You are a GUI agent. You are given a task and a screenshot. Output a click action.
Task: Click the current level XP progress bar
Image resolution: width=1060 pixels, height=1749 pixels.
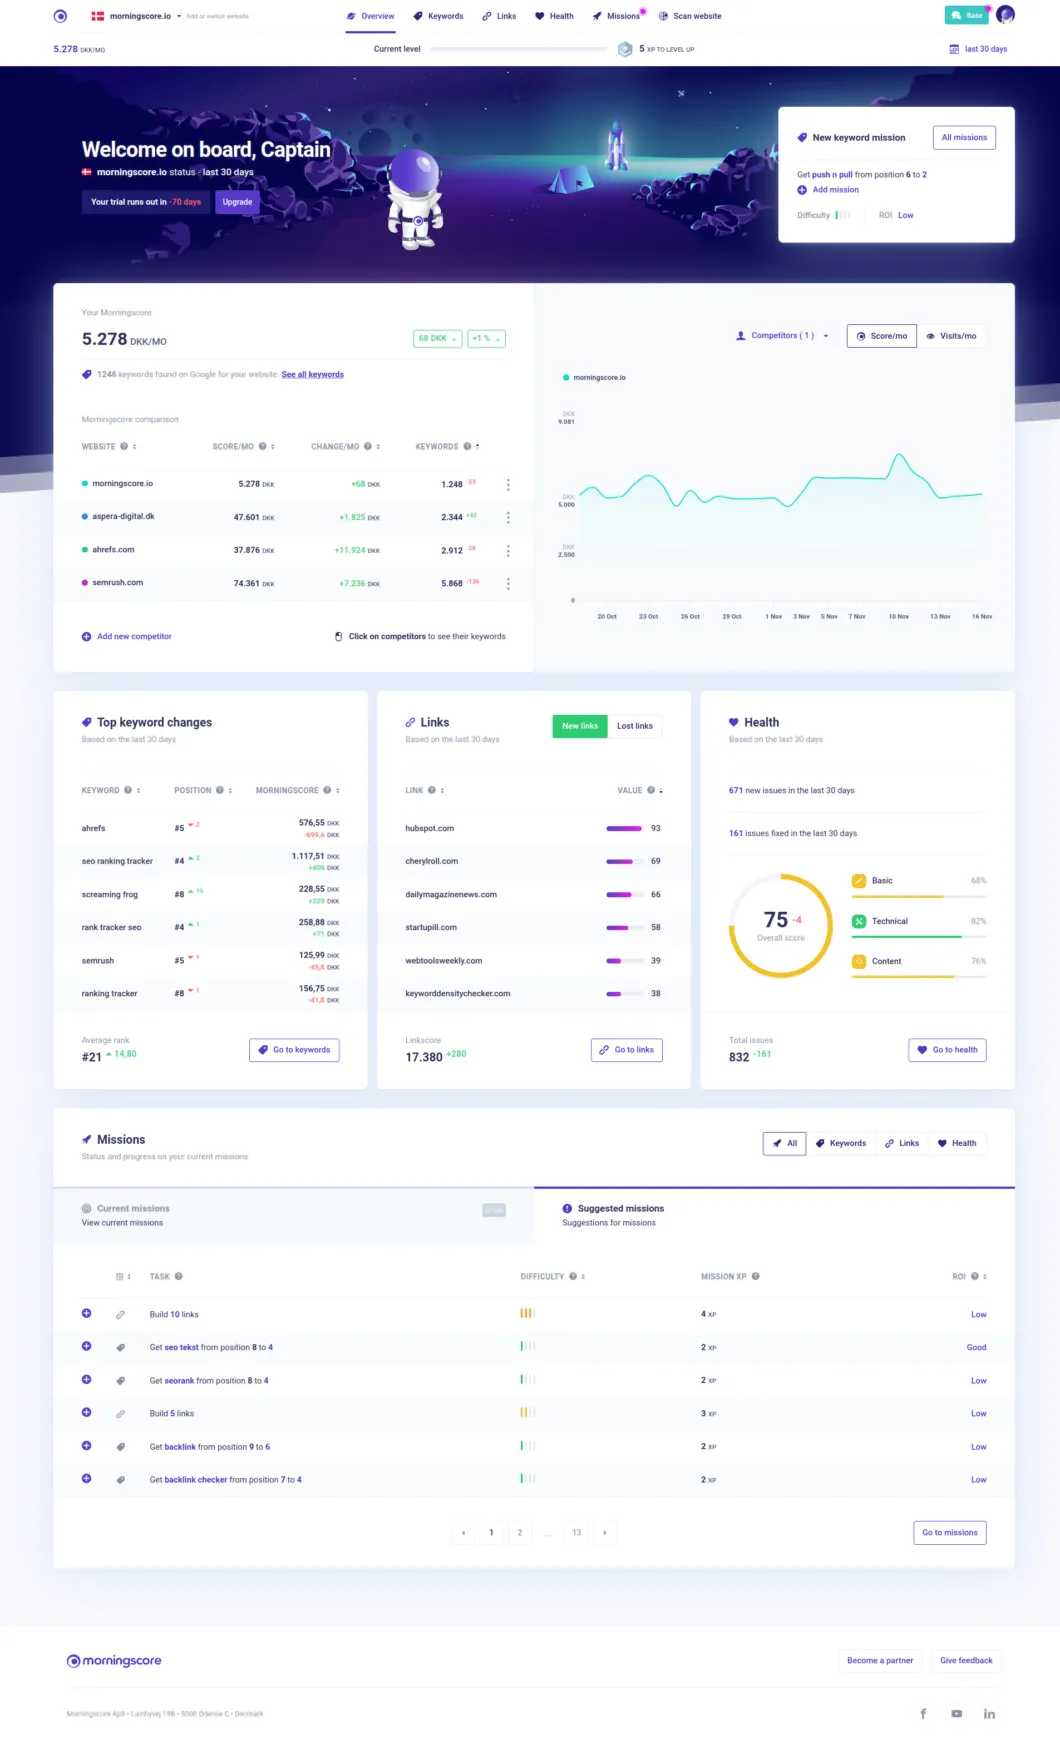518,49
